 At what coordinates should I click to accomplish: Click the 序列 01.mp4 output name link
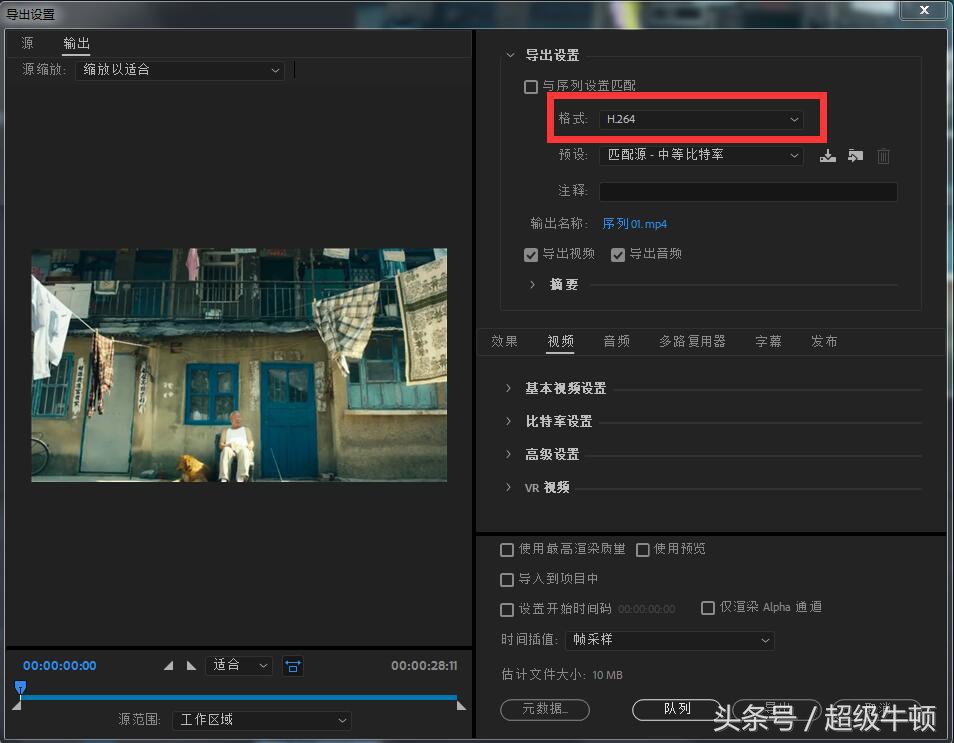point(635,224)
